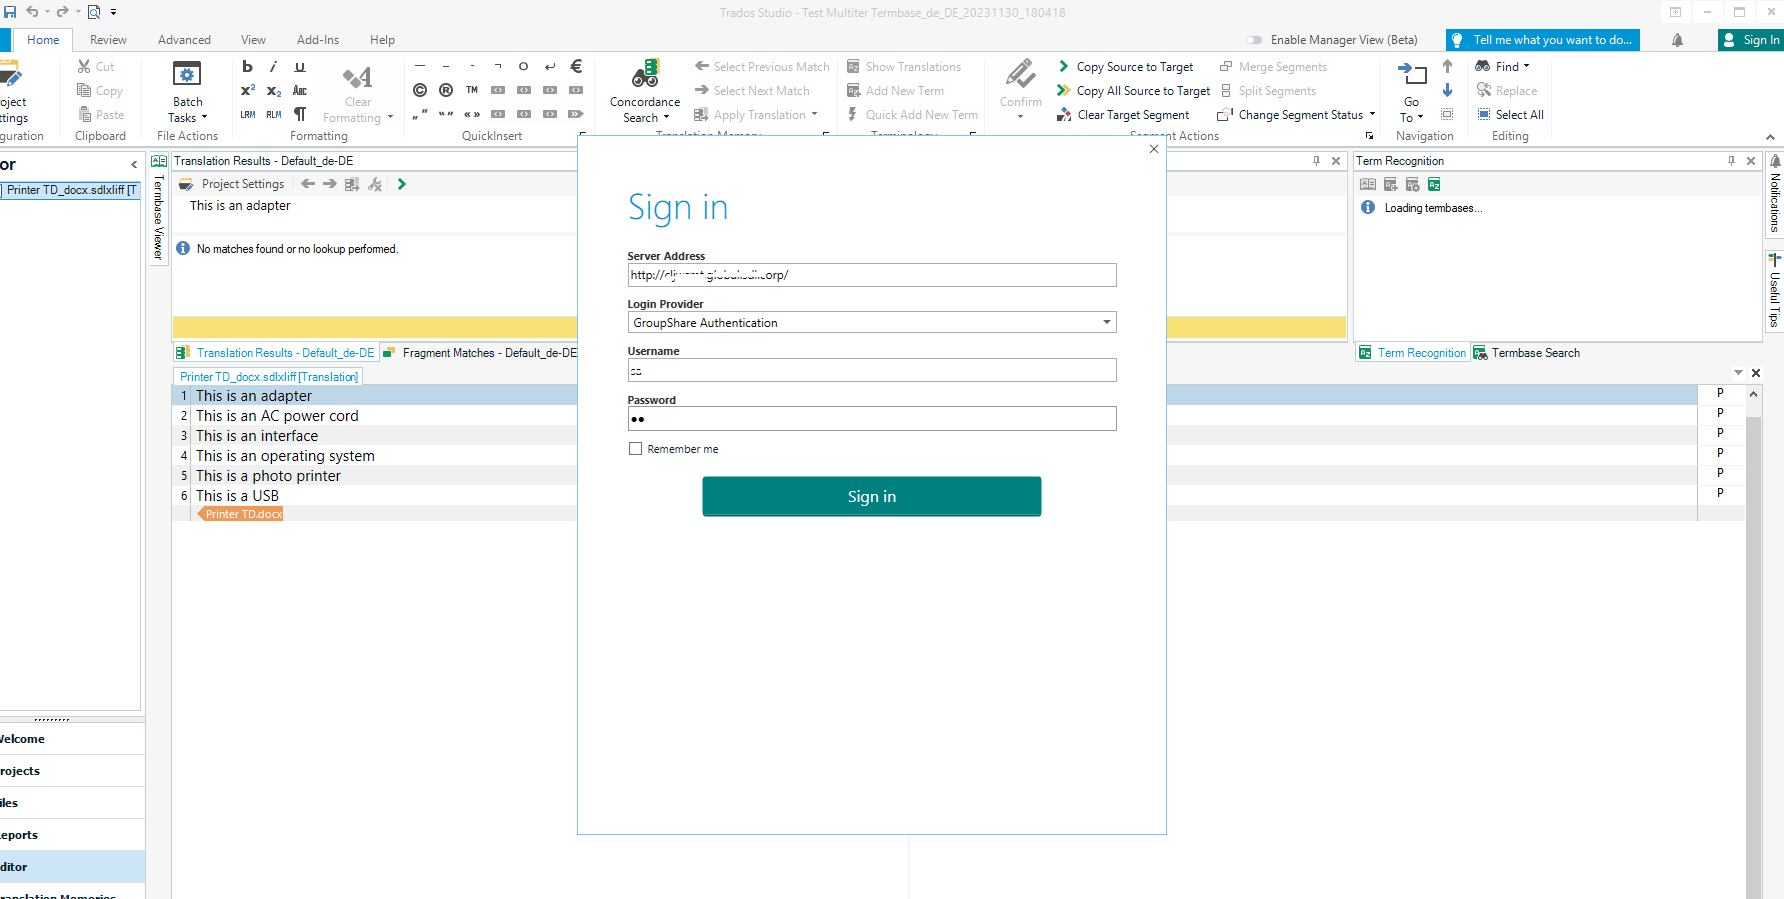1784x899 pixels.
Task: Enable Manager View (Beta) toggle
Action: pyautogui.click(x=1254, y=40)
